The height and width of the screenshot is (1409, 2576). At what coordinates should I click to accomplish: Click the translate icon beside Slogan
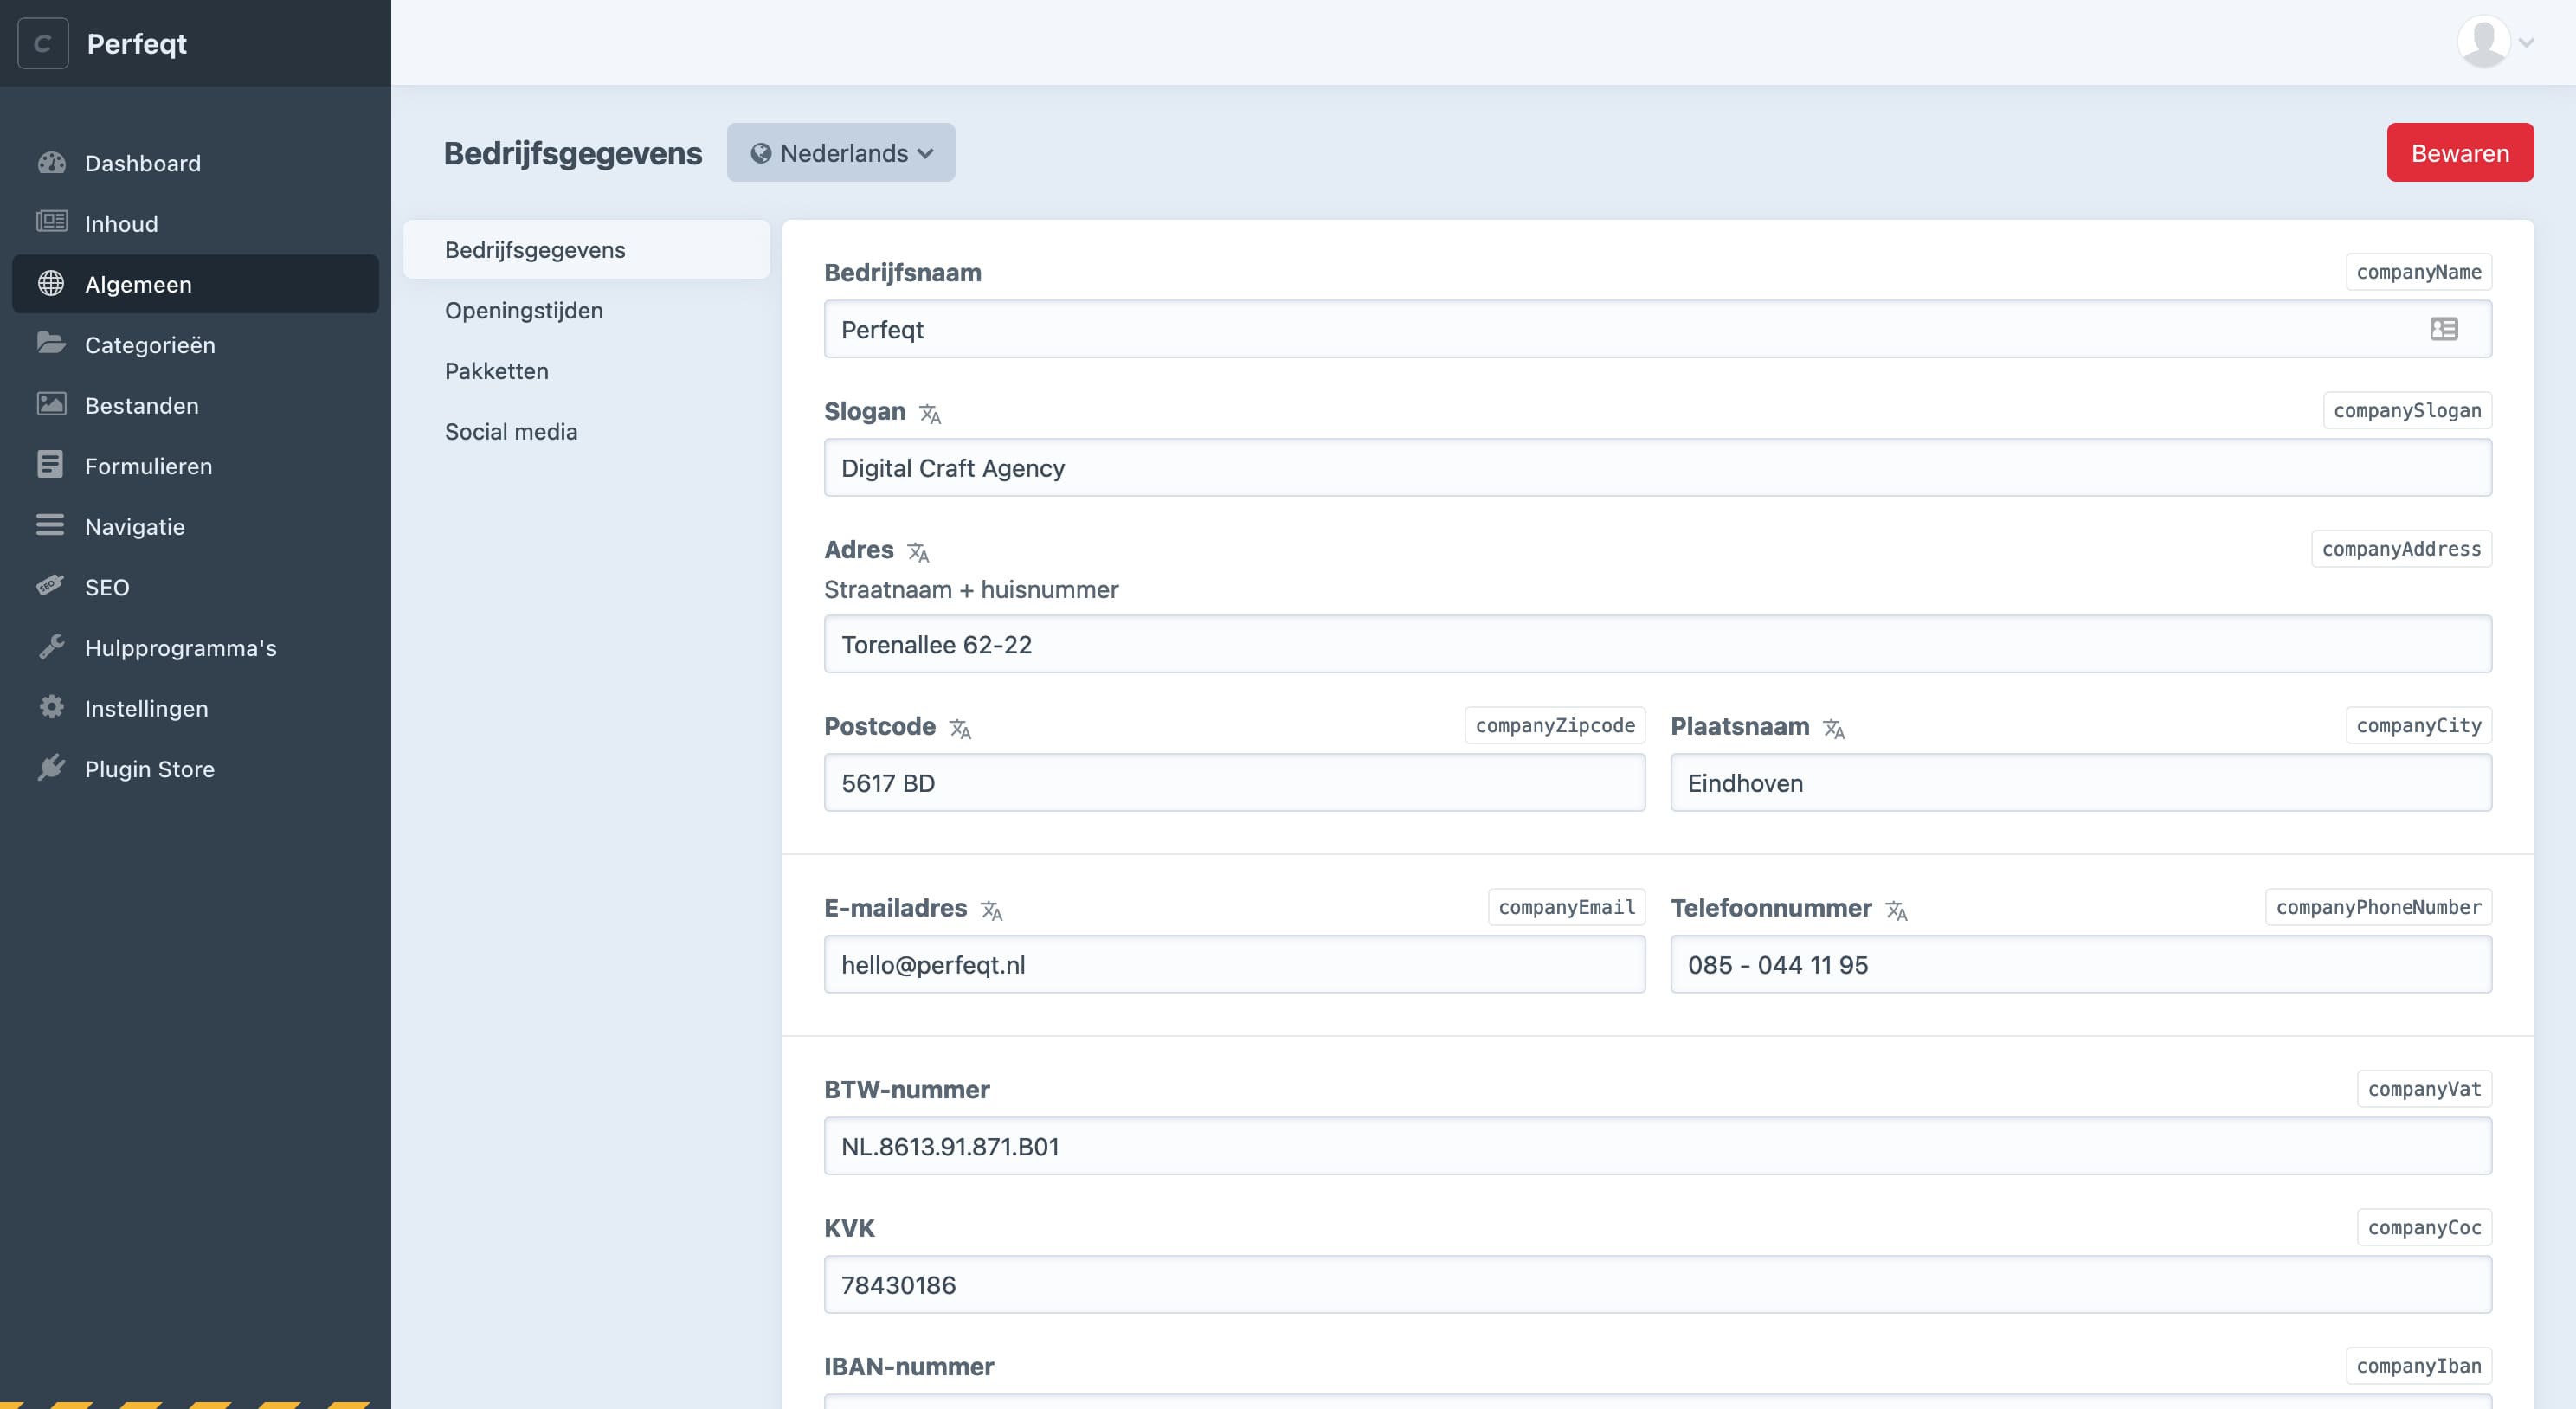930,413
